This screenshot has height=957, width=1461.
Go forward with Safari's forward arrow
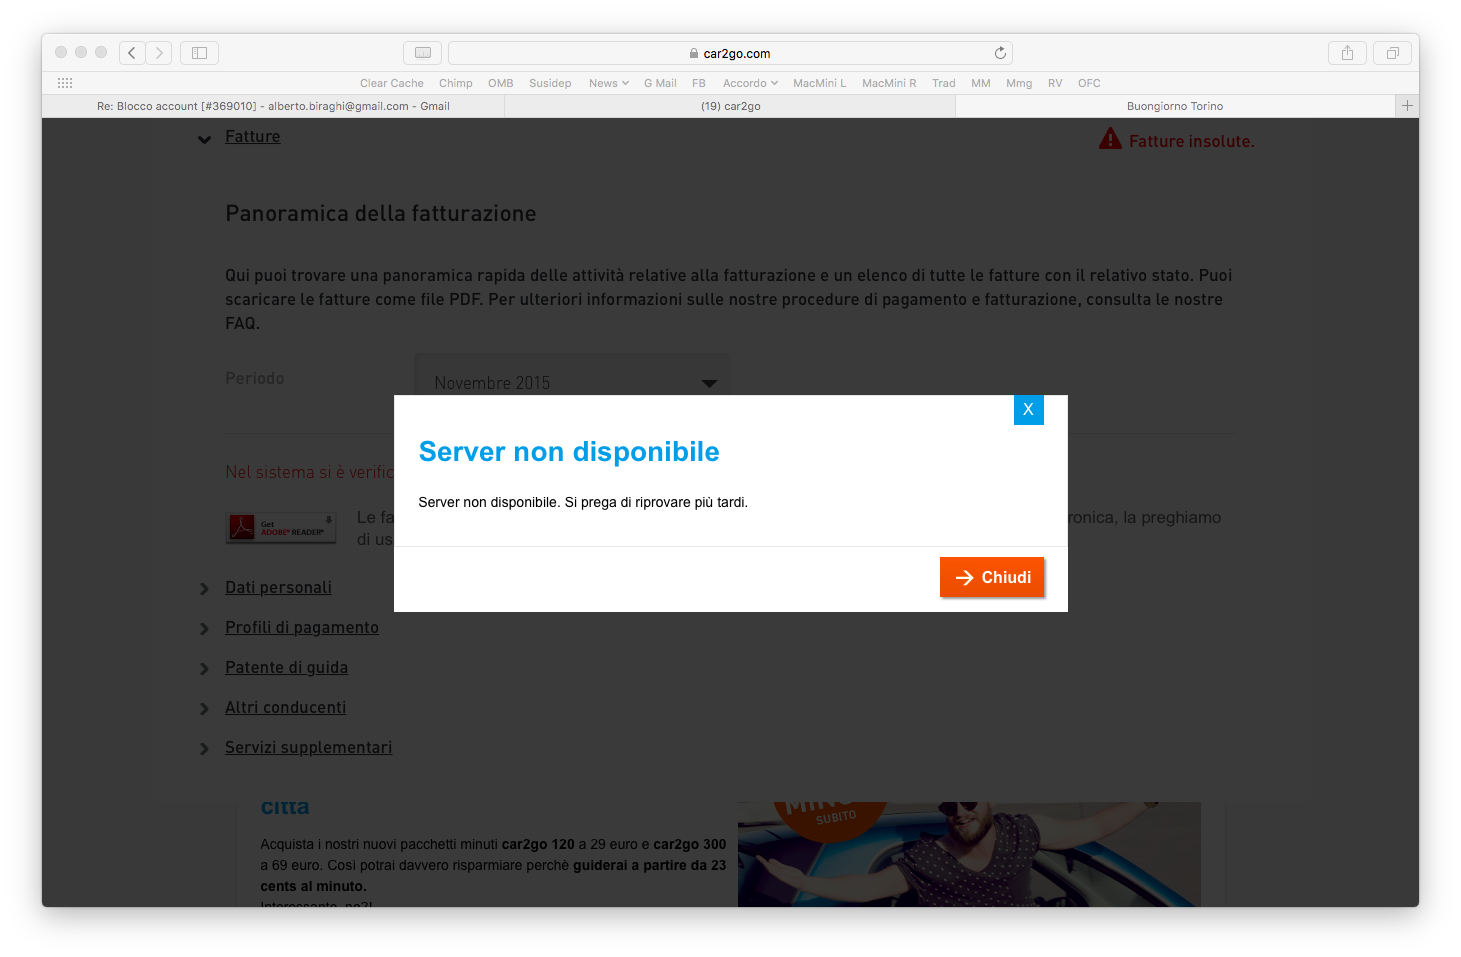[159, 53]
